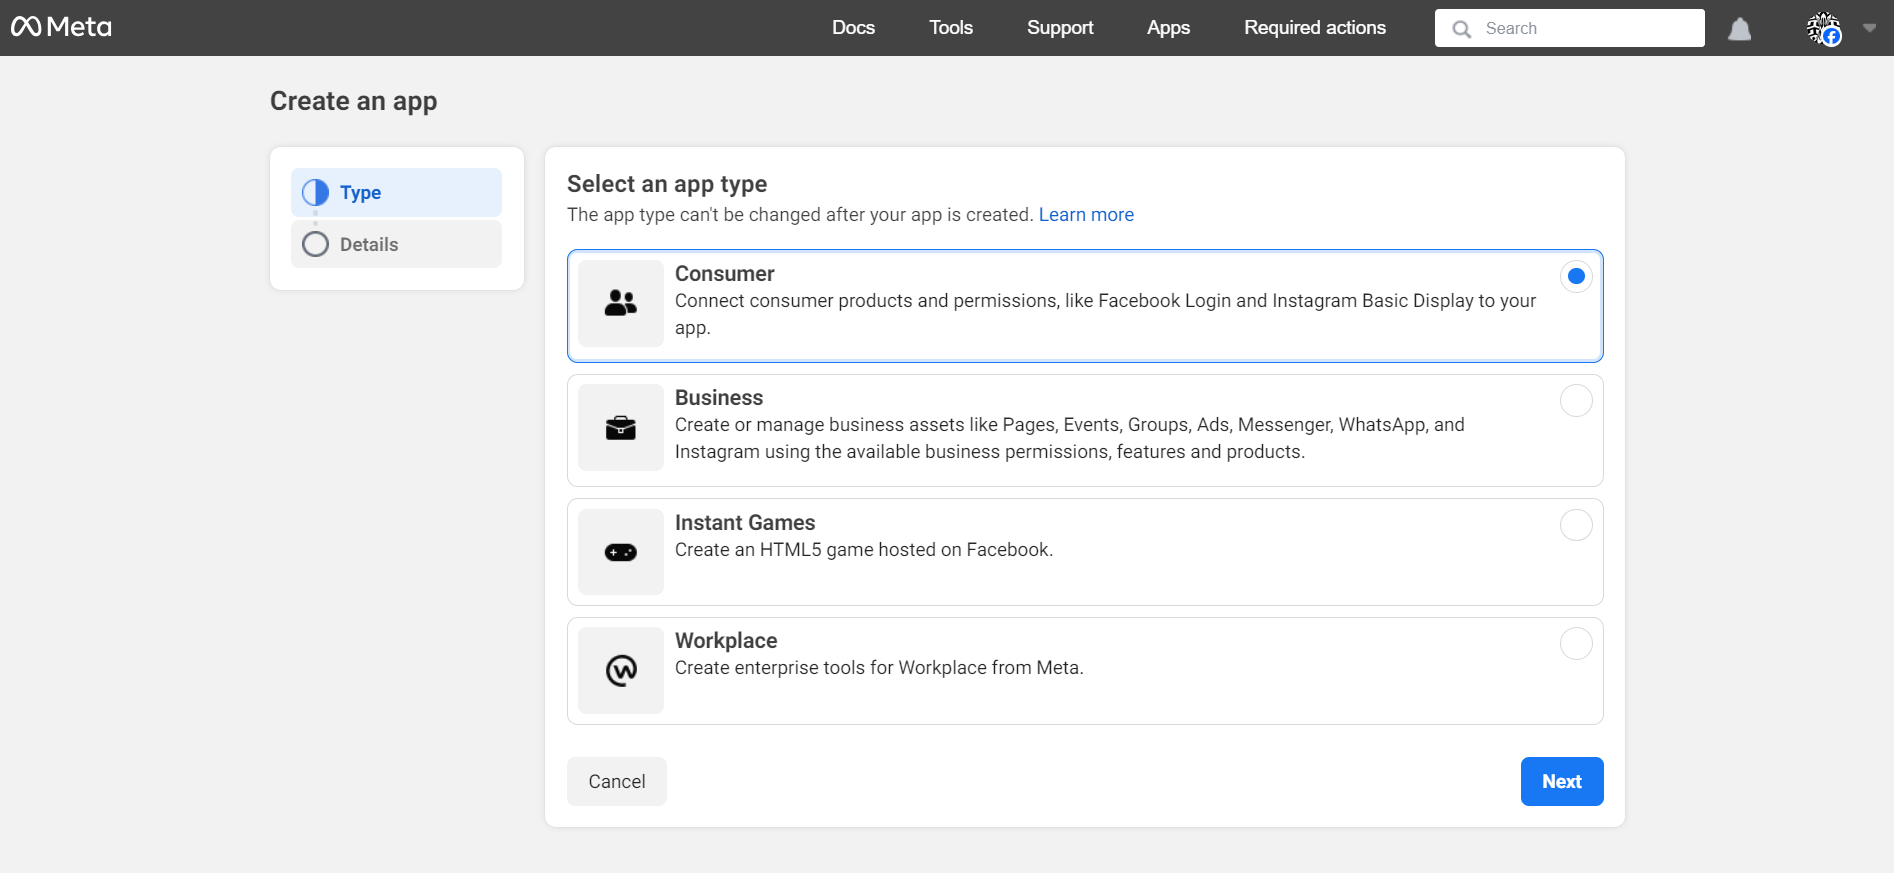Click the profile avatar icon
Image resolution: width=1894 pixels, height=873 pixels.
pyautogui.click(x=1823, y=28)
